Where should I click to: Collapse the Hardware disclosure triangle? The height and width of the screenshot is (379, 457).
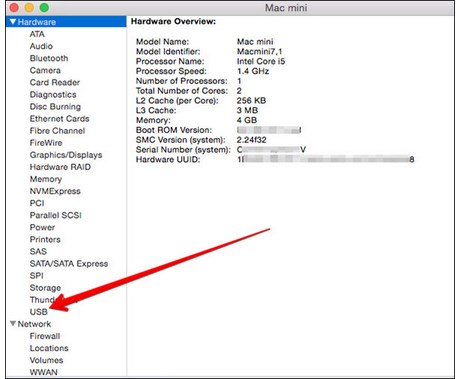click(13, 22)
